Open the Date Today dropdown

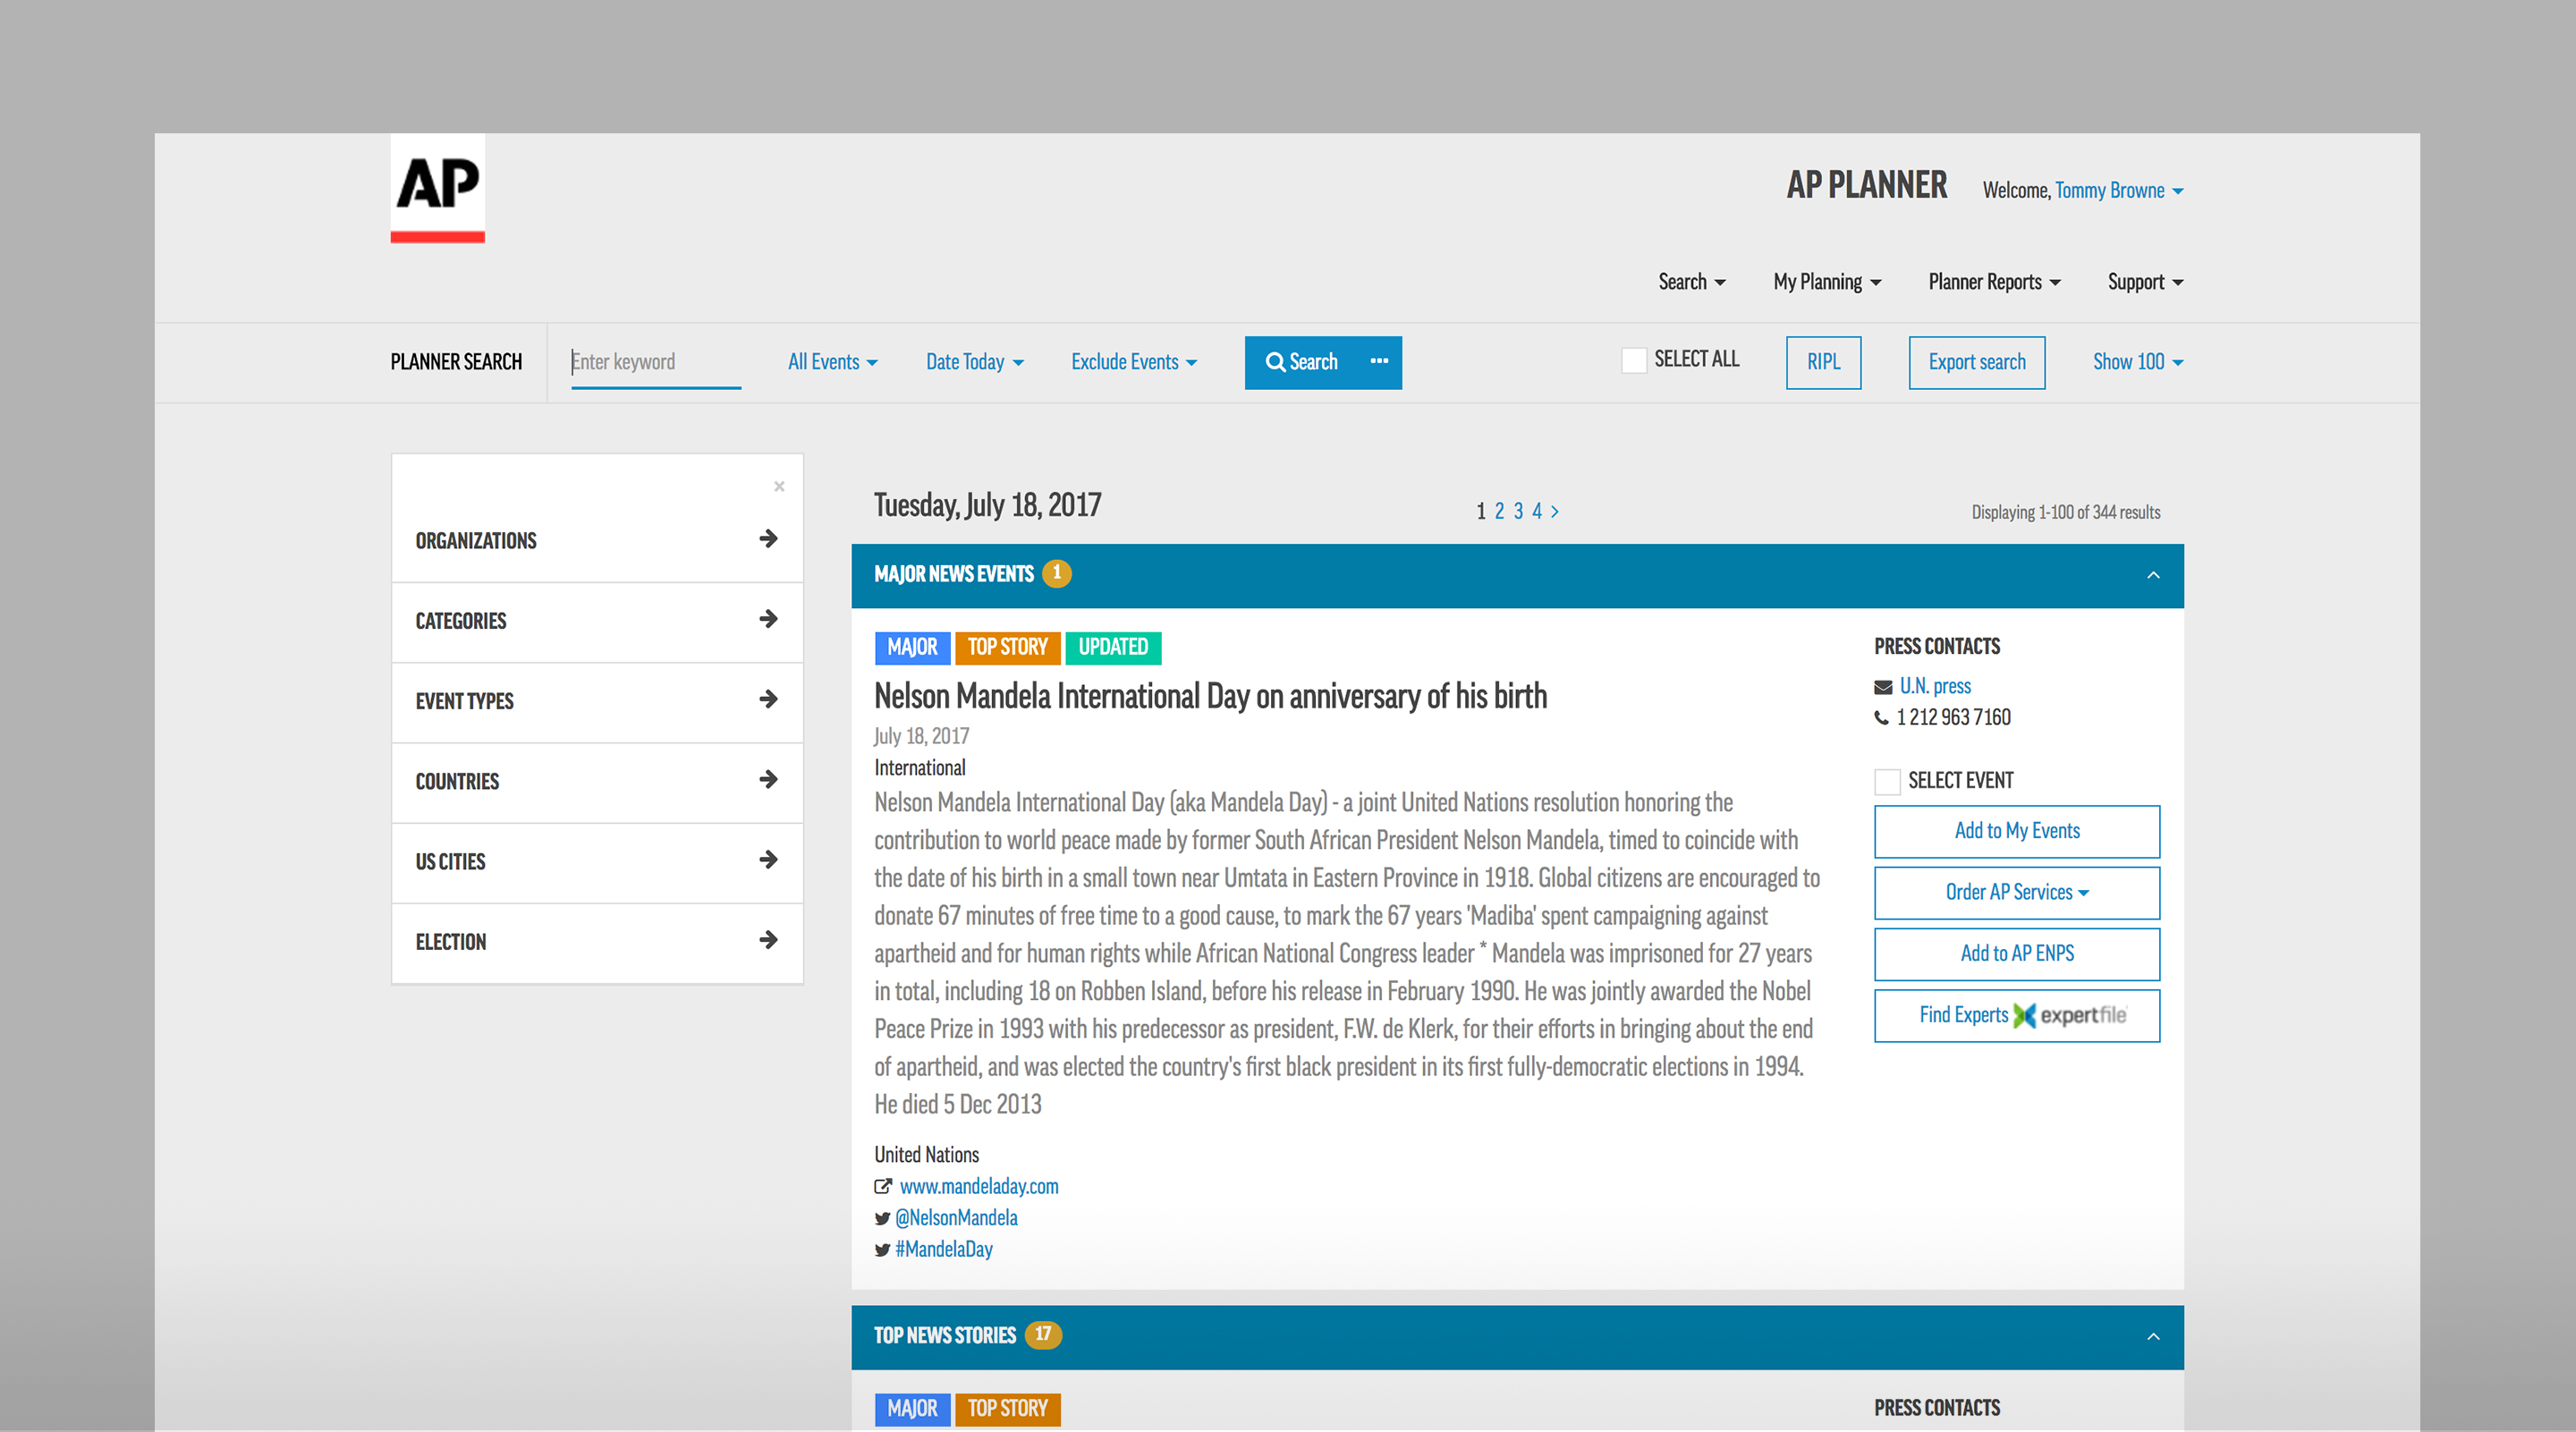pos(975,362)
